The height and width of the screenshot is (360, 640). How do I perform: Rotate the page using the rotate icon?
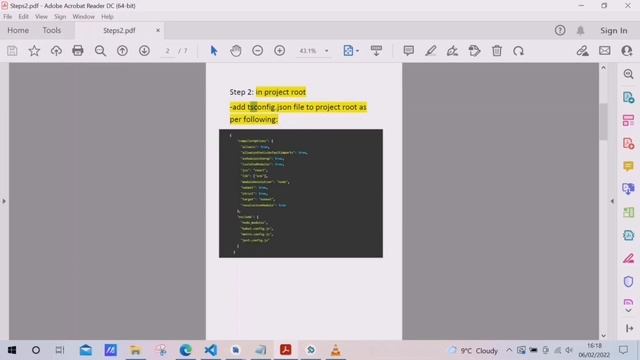(519, 51)
